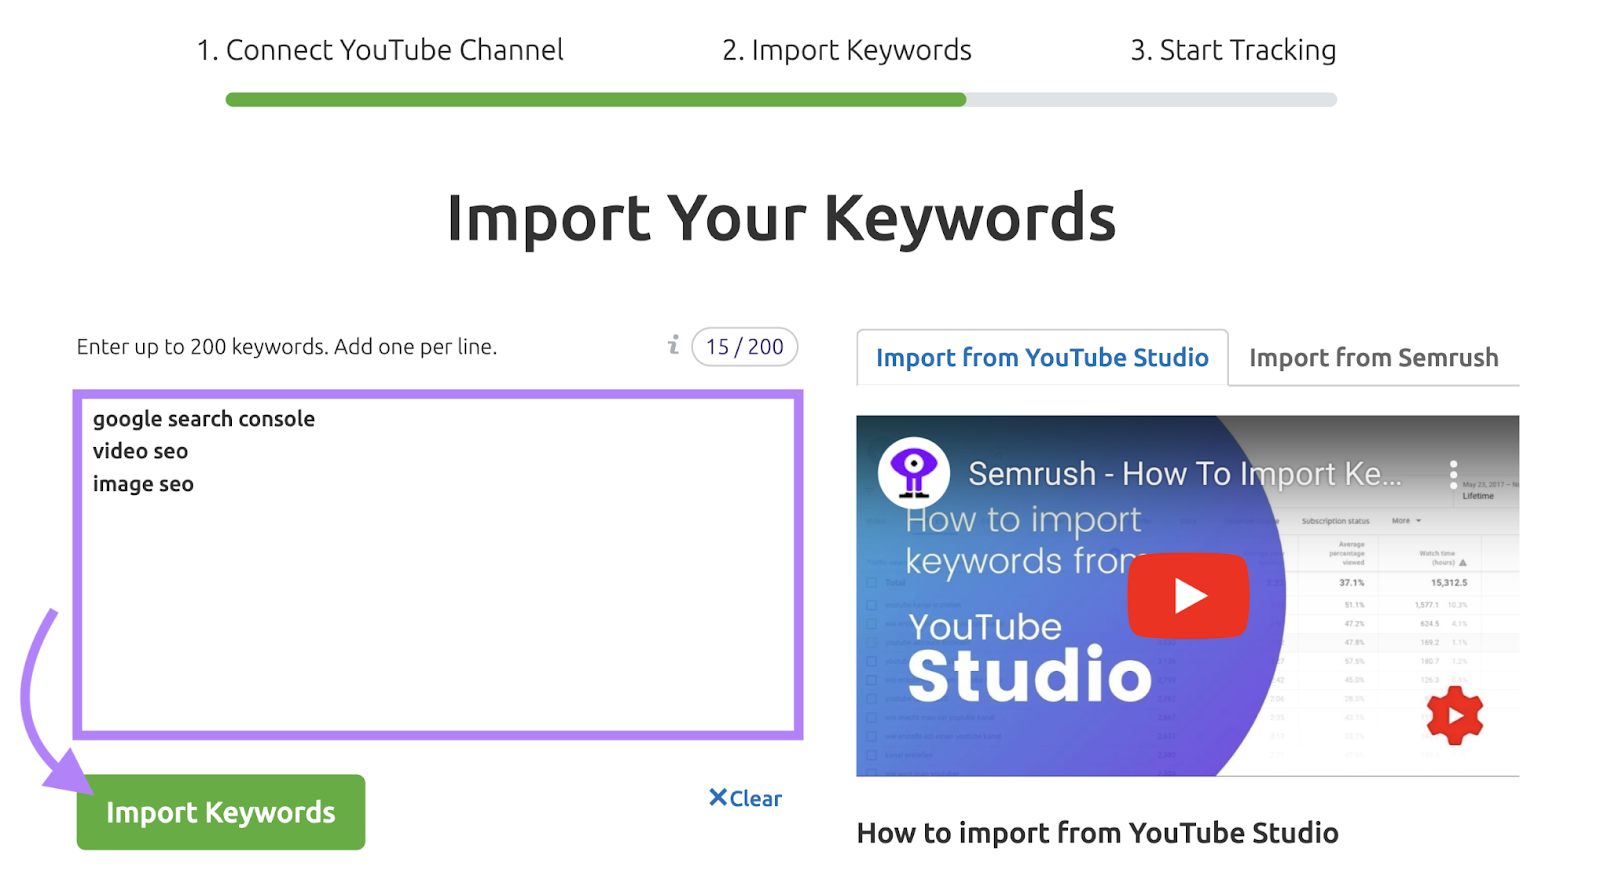Click the 'image seo' keyword line

pyautogui.click(x=144, y=484)
